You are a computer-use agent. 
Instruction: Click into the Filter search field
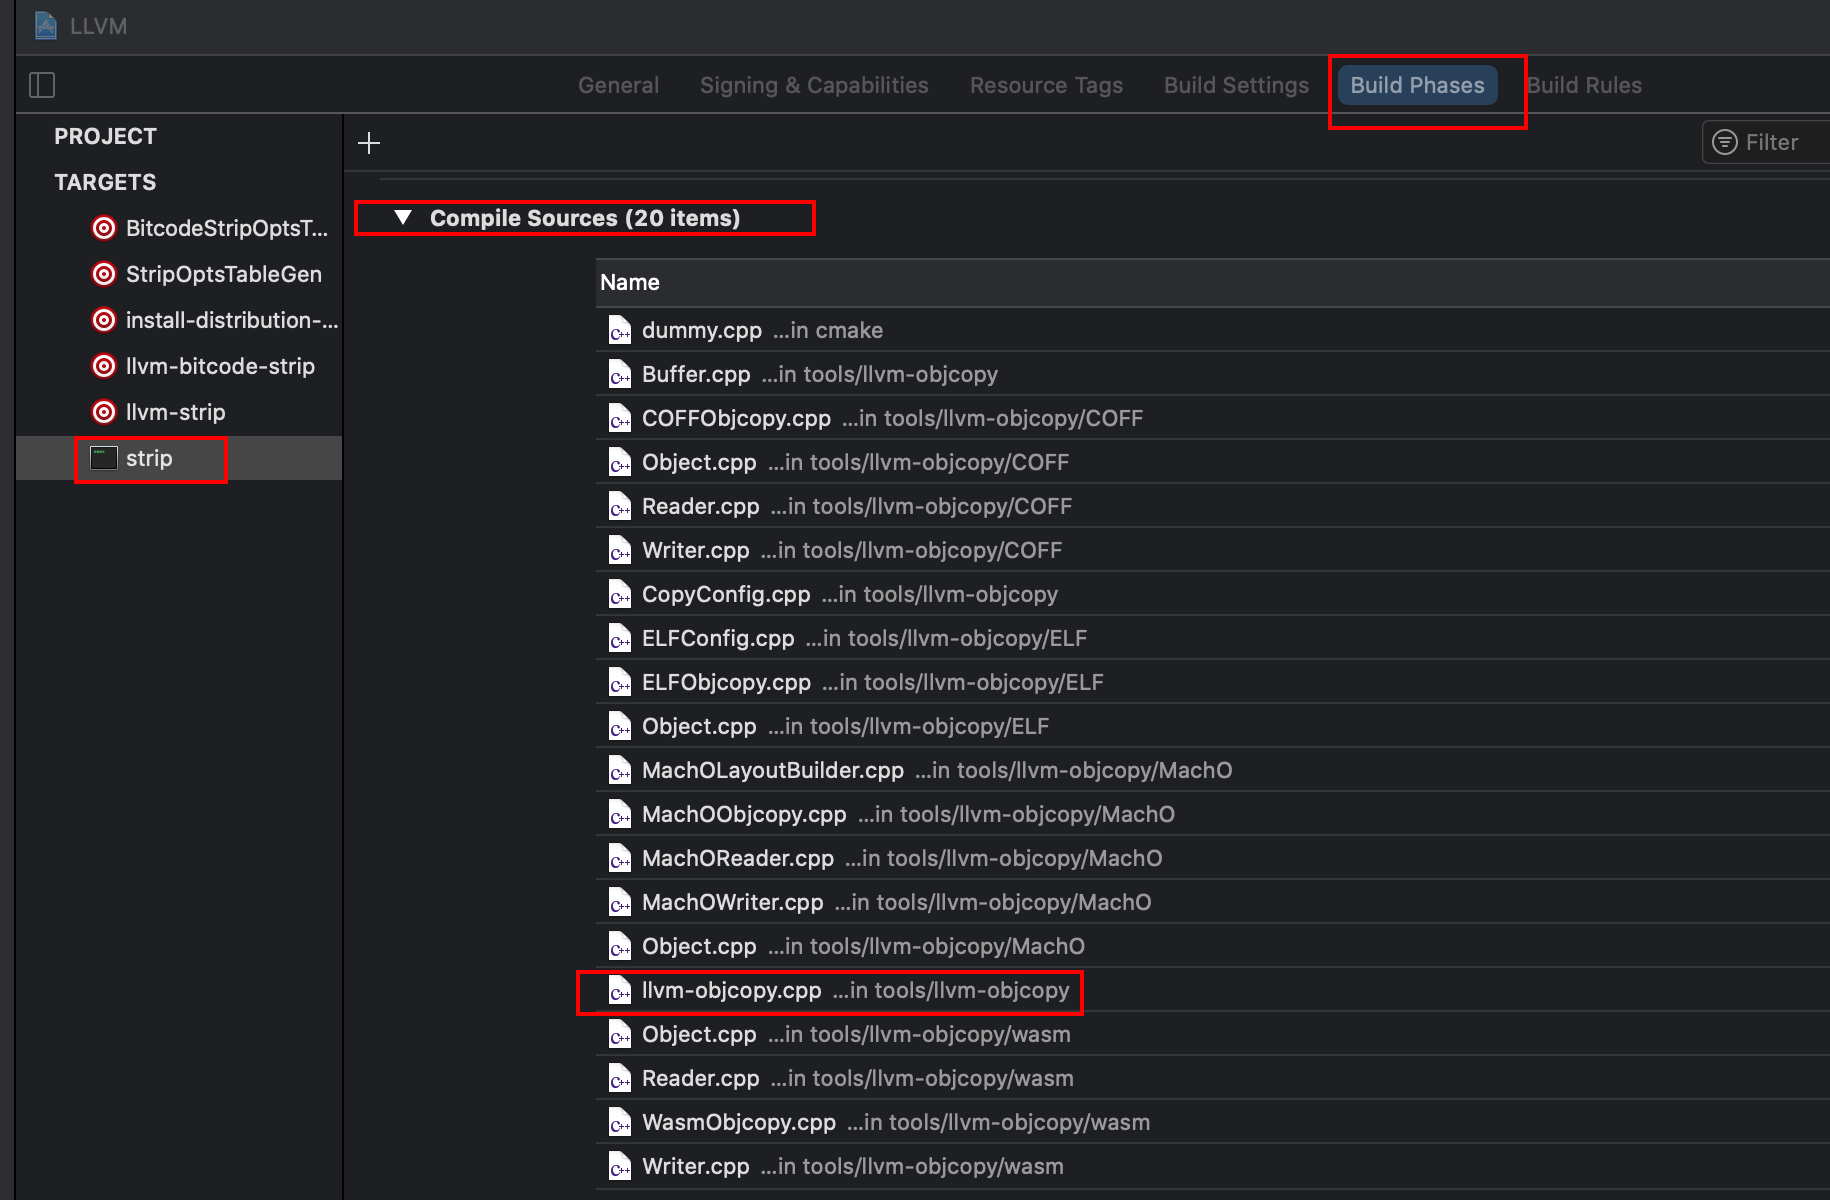[1767, 142]
